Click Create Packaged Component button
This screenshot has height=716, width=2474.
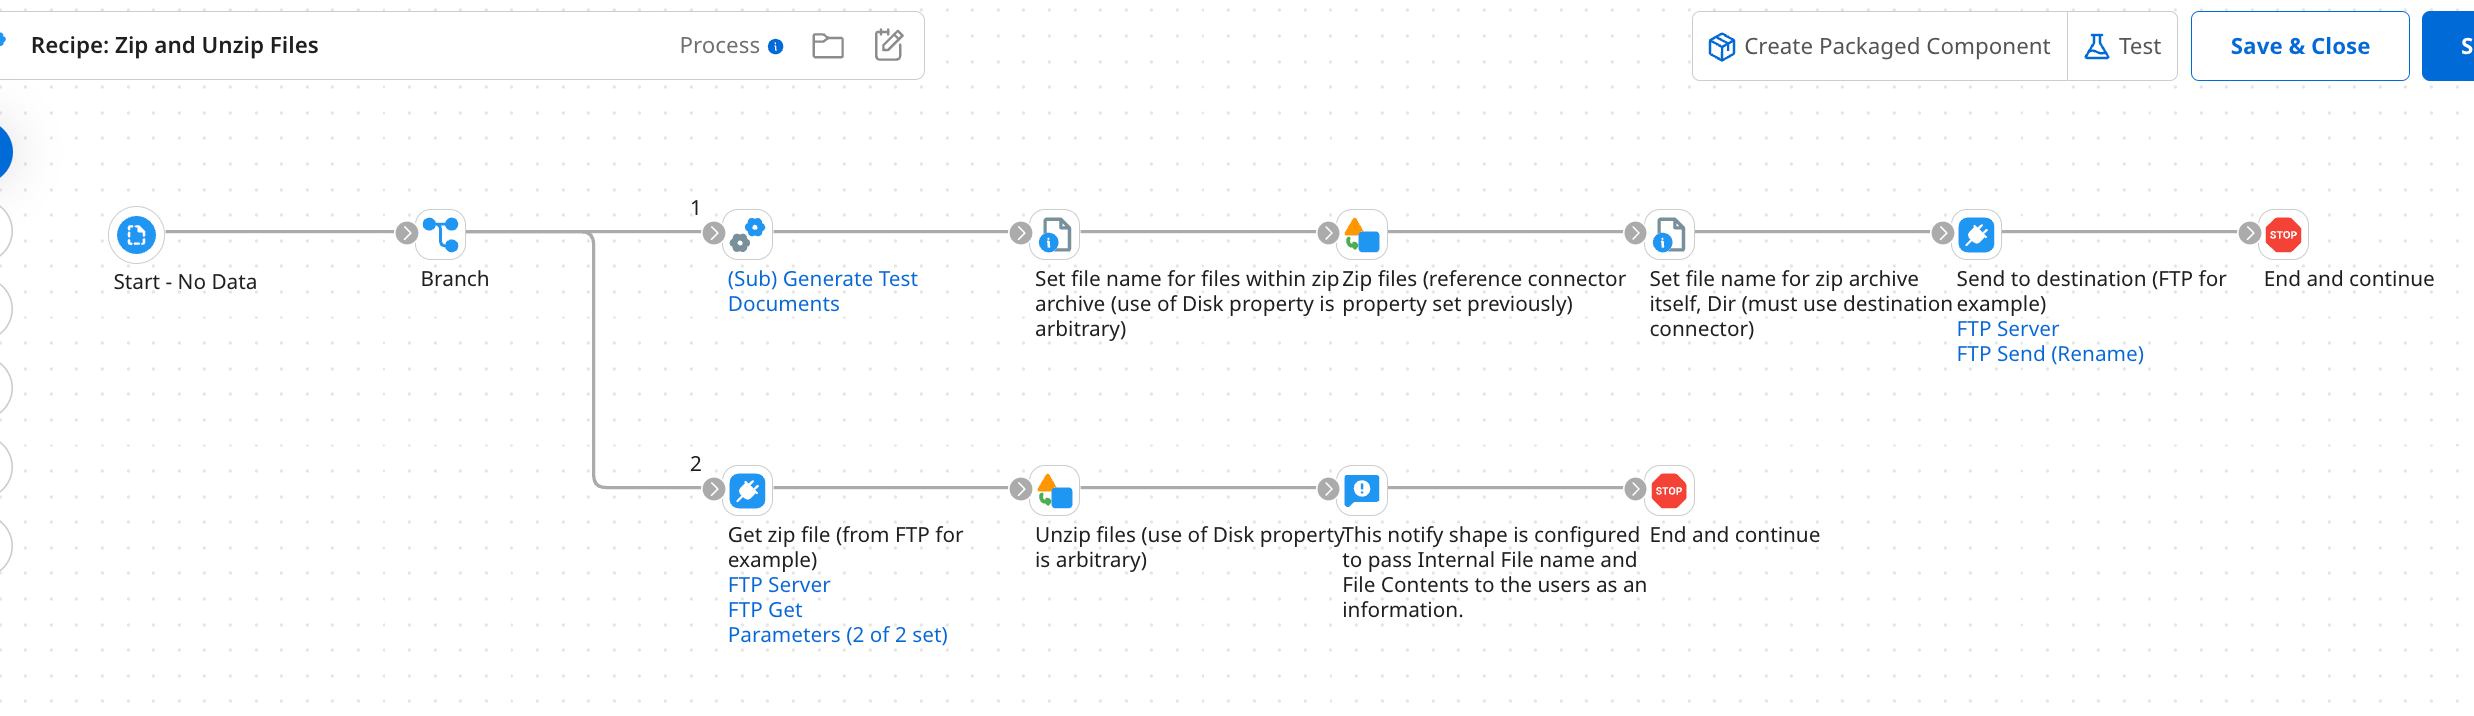click(1879, 46)
